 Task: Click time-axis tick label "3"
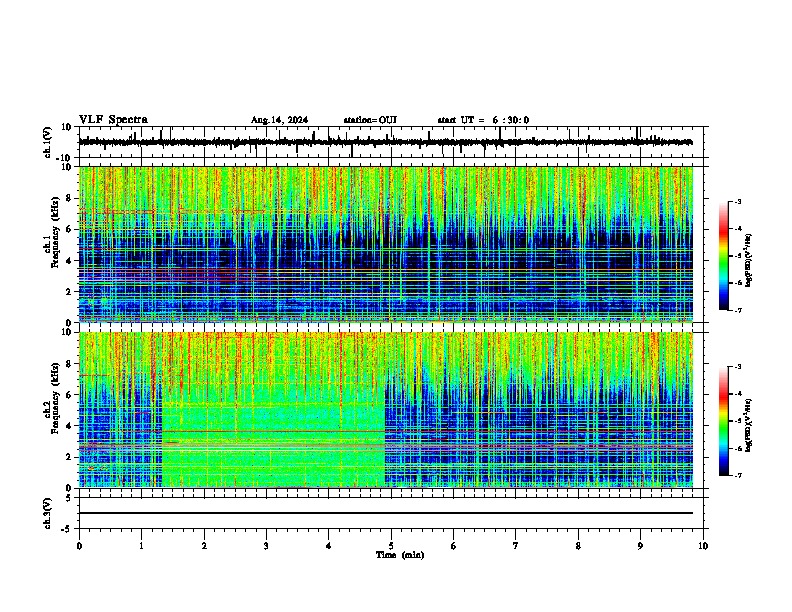(x=266, y=546)
